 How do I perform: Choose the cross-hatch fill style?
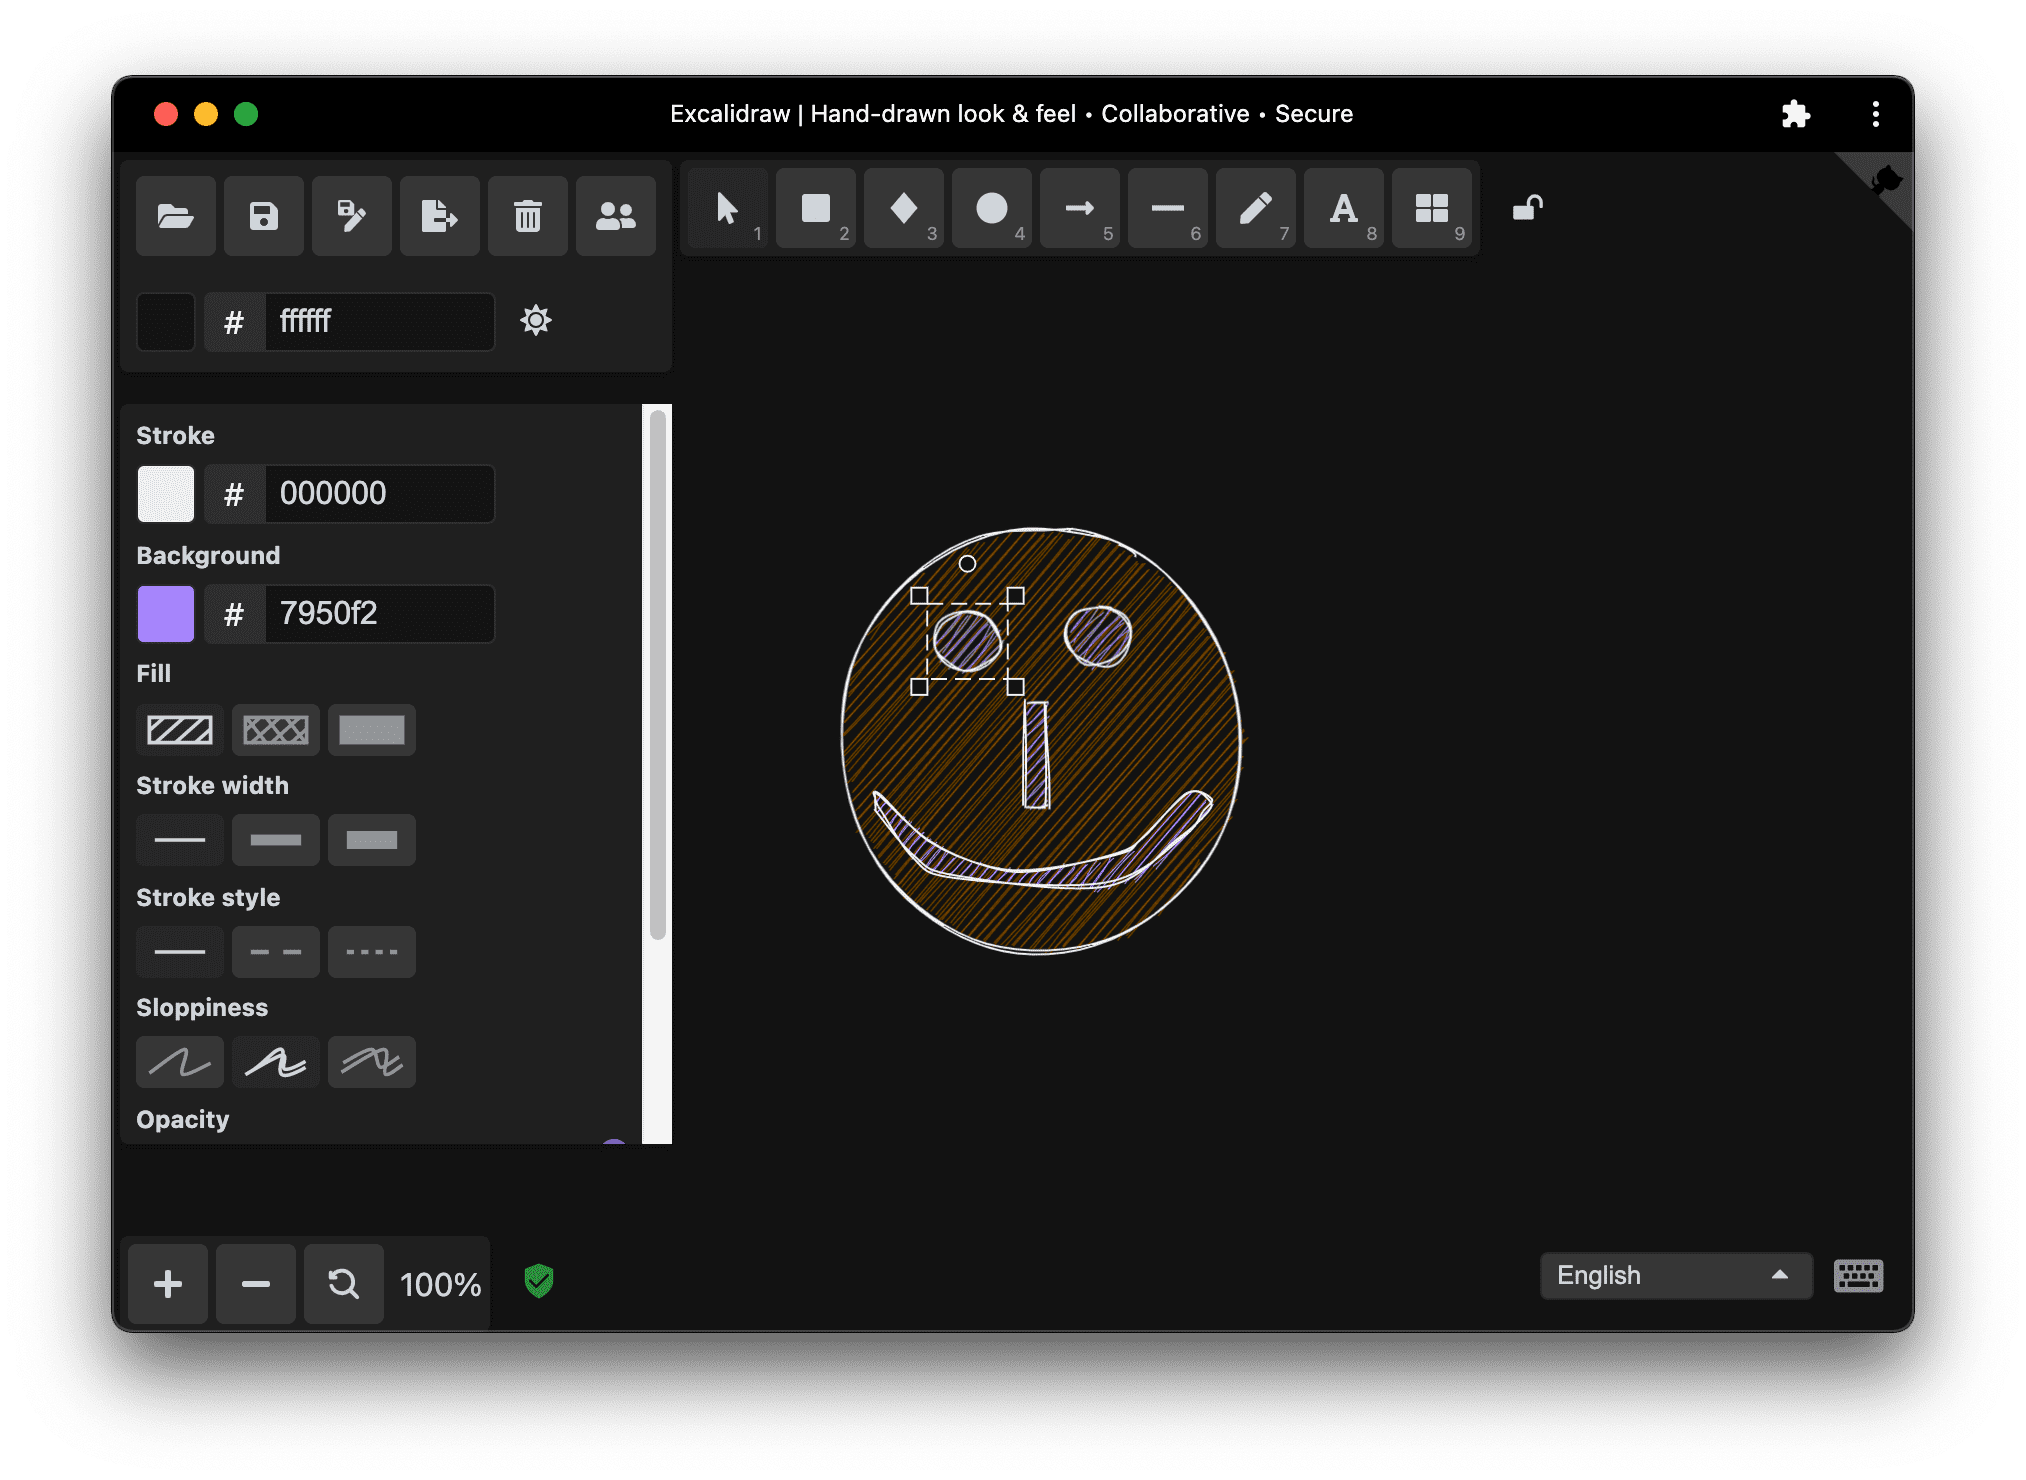point(275,728)
